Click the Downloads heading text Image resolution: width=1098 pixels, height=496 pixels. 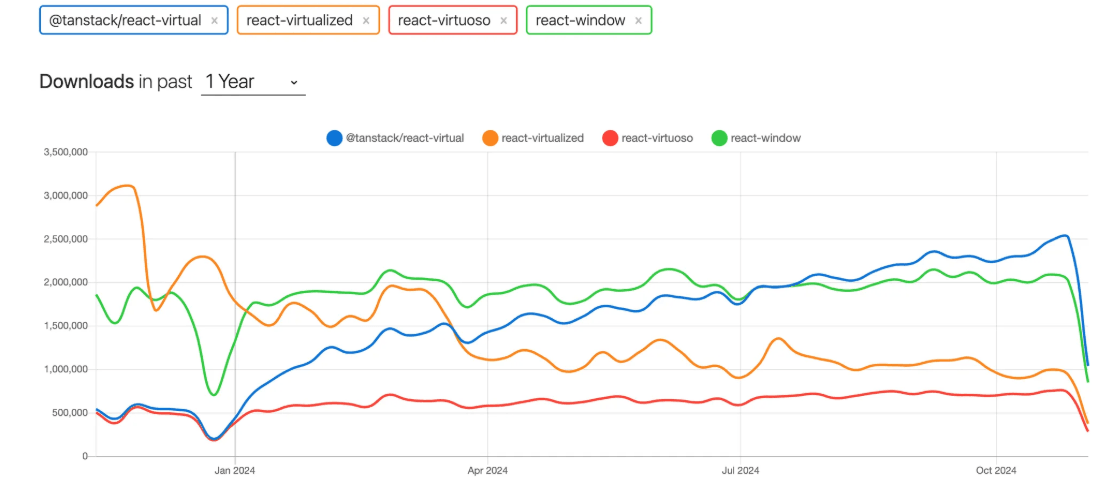point(87,82)
